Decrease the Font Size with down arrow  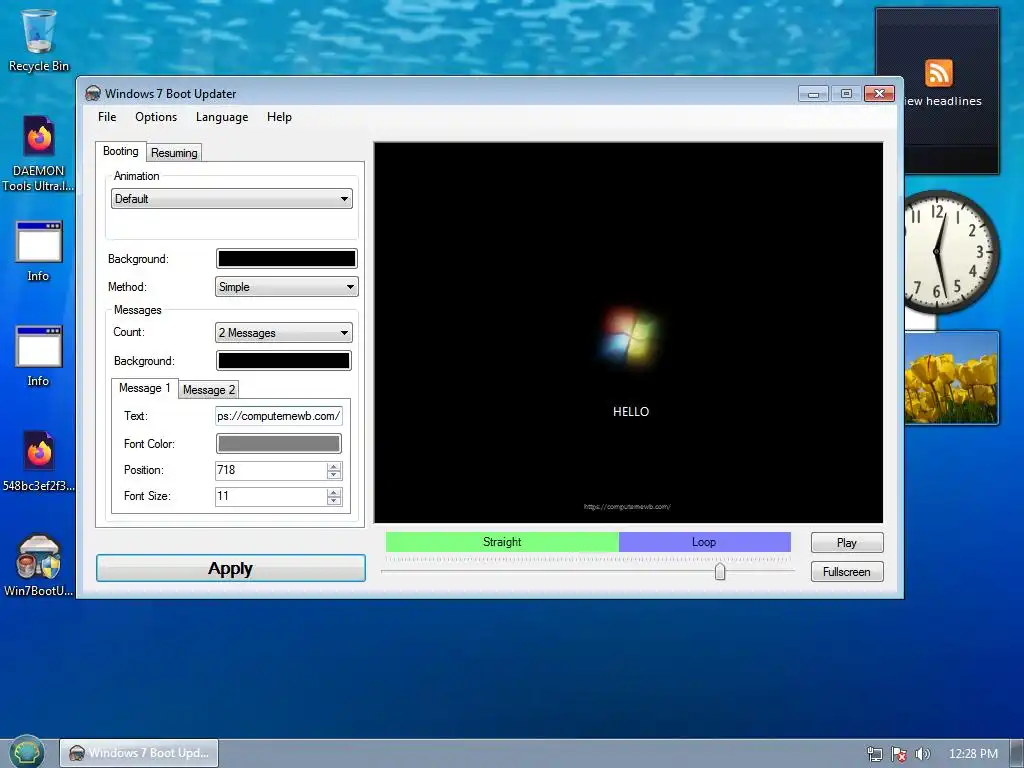(334, 501)
